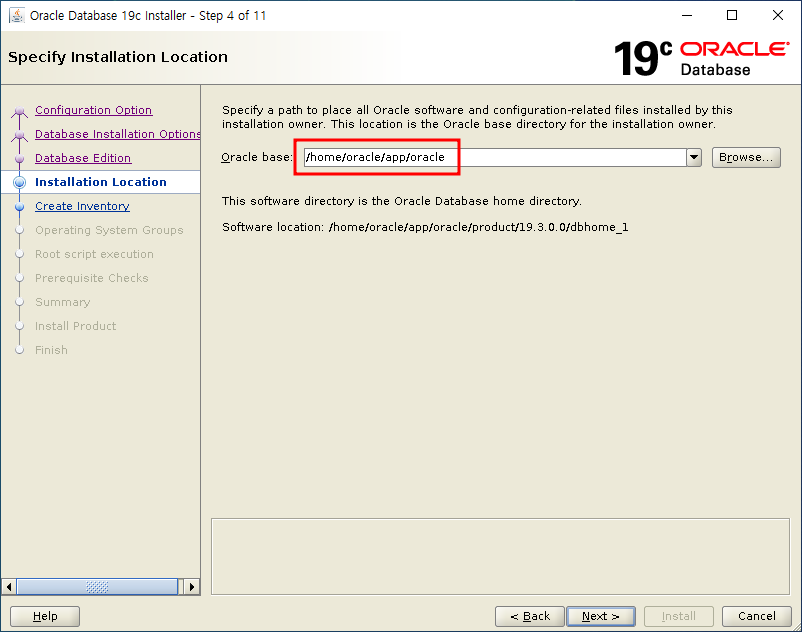Select the Installation Location step
The width and height of the screenshot is (802, 632).
coord(101,182)
